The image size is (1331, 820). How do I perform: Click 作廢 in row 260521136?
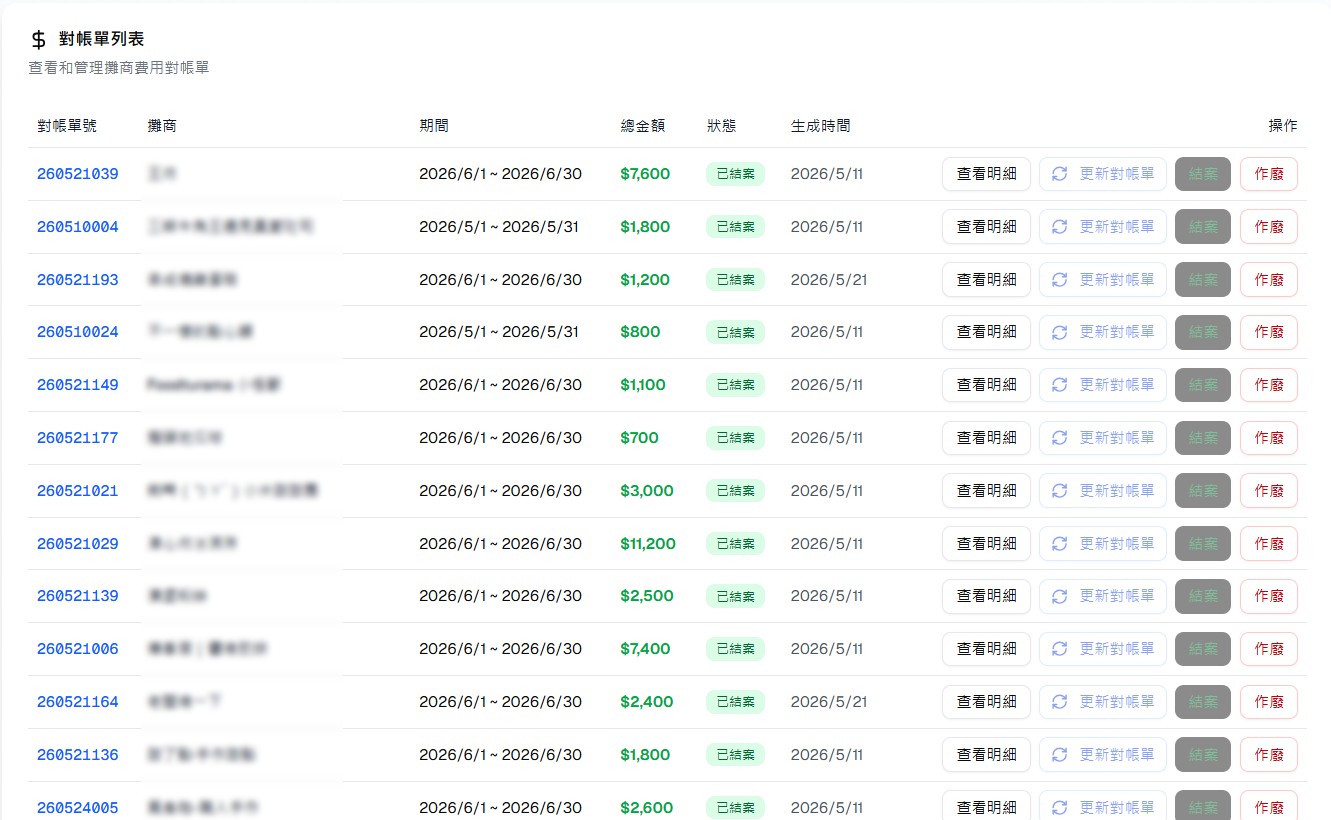click(x=1269, y=755)
